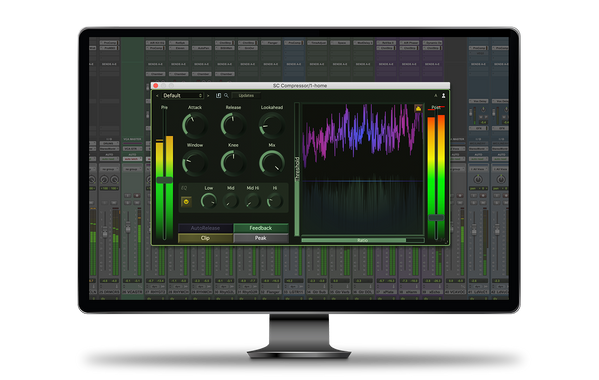Click the Updates button

click(246, 95)
